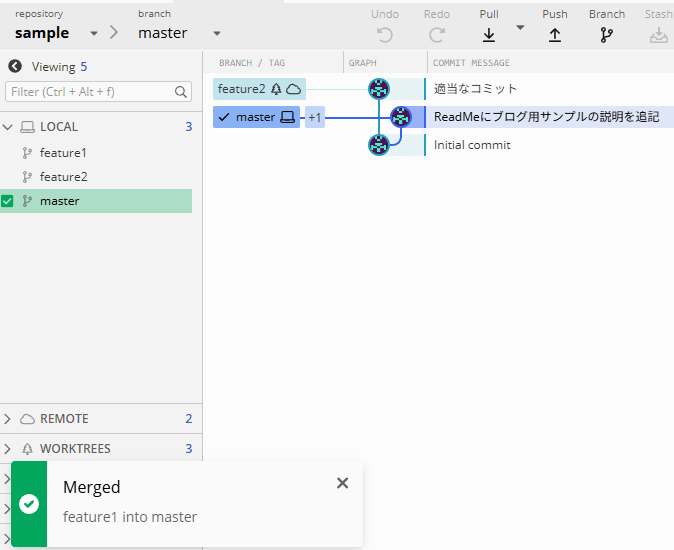The image size is (674, 550).
Task: Open the Initial commit message row
Action: coord(472,145)
